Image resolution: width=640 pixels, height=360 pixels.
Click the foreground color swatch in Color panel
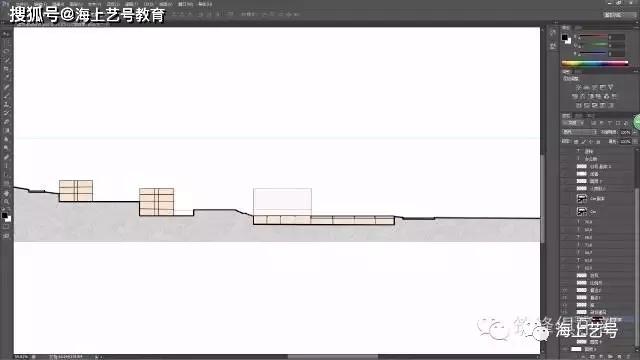[564, 37]
